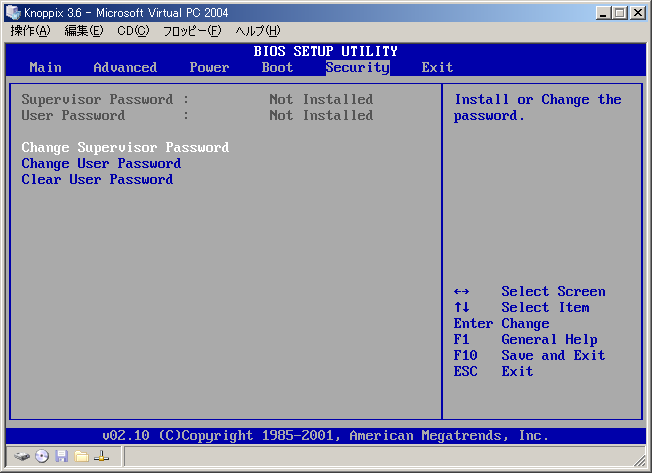Switch to the Main BIOS tab
Viewport: 652px width, 473px height.
(45, 68)
